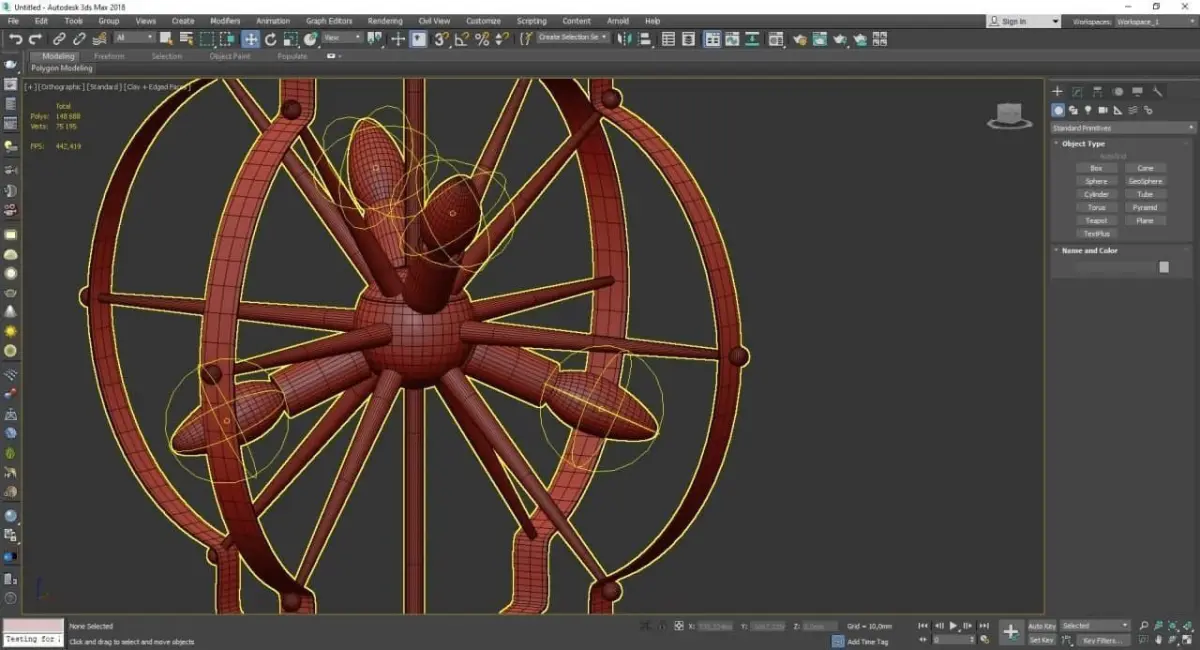This screenshot has height=650, width=1200.
Task: Select the Select and Move tool
Action: [x=250, y=39]
